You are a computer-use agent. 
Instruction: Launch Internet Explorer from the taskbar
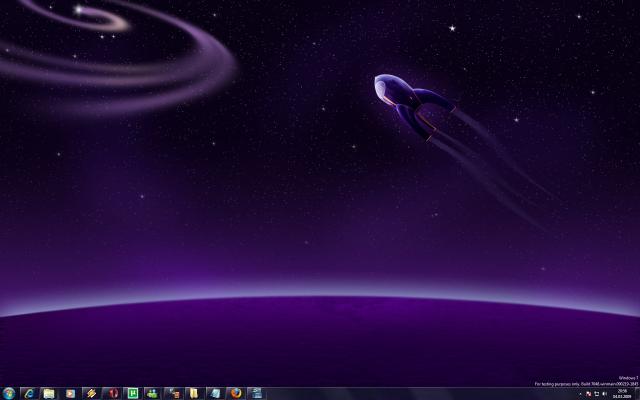pyautogui.click(x=29, y=393)
